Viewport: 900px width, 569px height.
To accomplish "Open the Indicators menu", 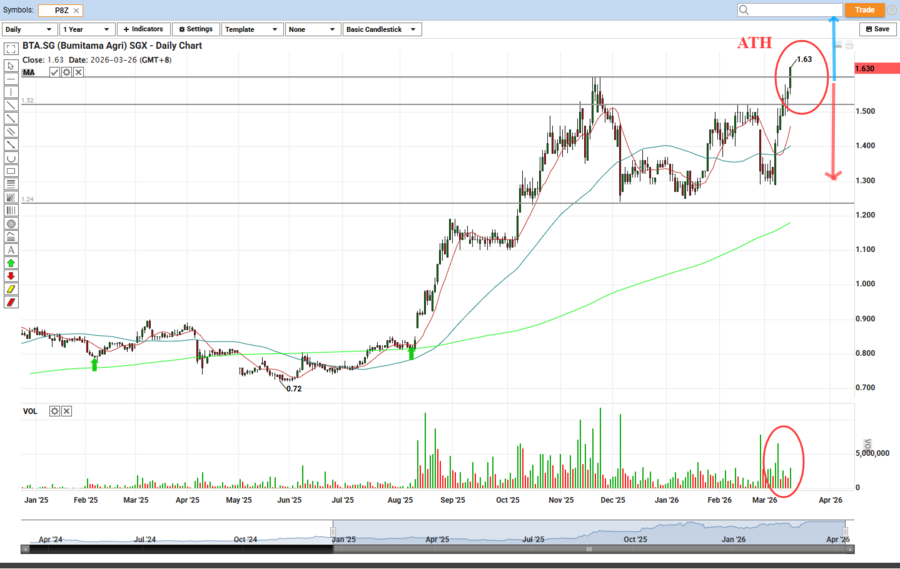I will (143, 30).
